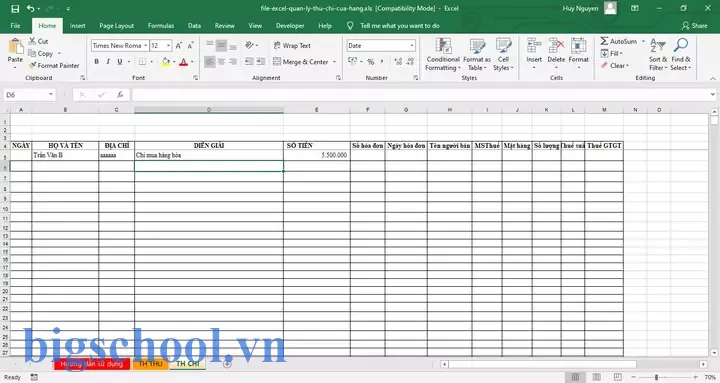Screen dimensions: 720x383
Task: Toggle Italic formatting
Action: [108, 62]
